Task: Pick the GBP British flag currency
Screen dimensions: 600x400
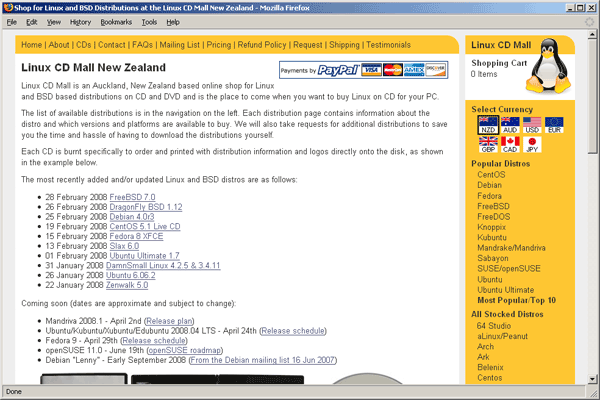Action: (x=488, y=144)
